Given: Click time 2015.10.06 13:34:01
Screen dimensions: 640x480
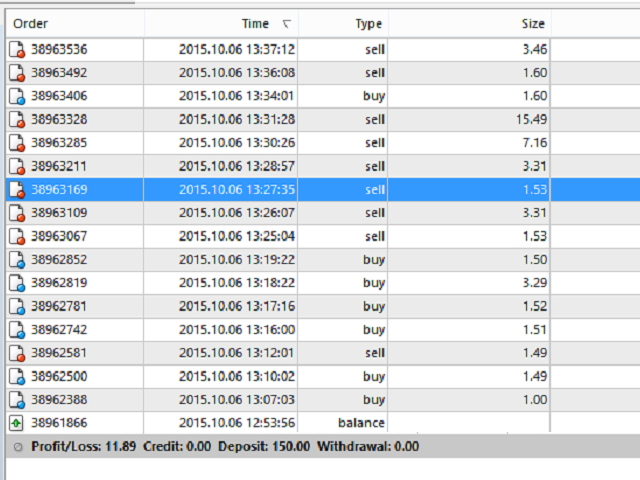Looking at the screenshot, I should [237, 96].
